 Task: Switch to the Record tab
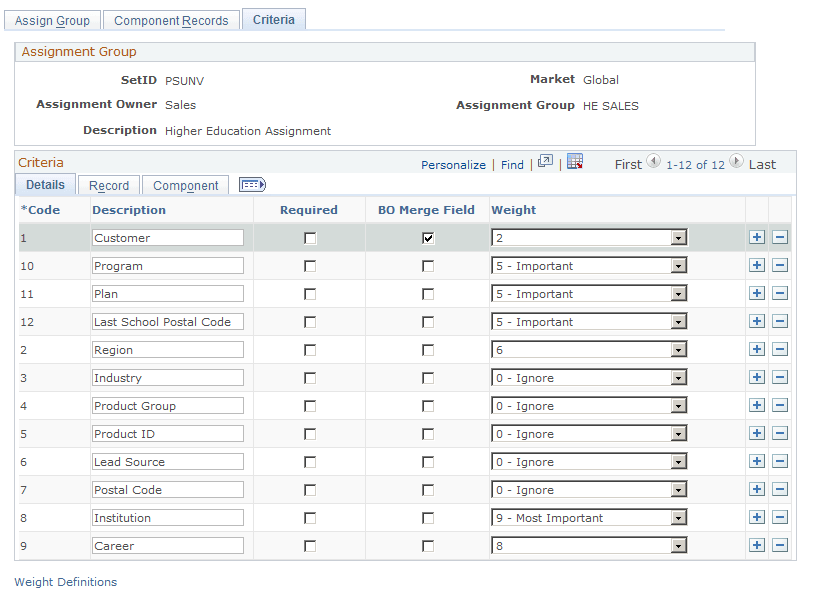(108, 184)
